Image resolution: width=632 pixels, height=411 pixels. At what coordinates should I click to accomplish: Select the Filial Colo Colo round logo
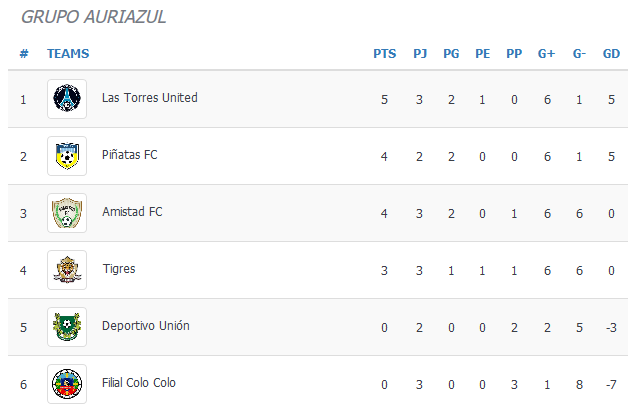pyautogui.click(x=67, y=384)
